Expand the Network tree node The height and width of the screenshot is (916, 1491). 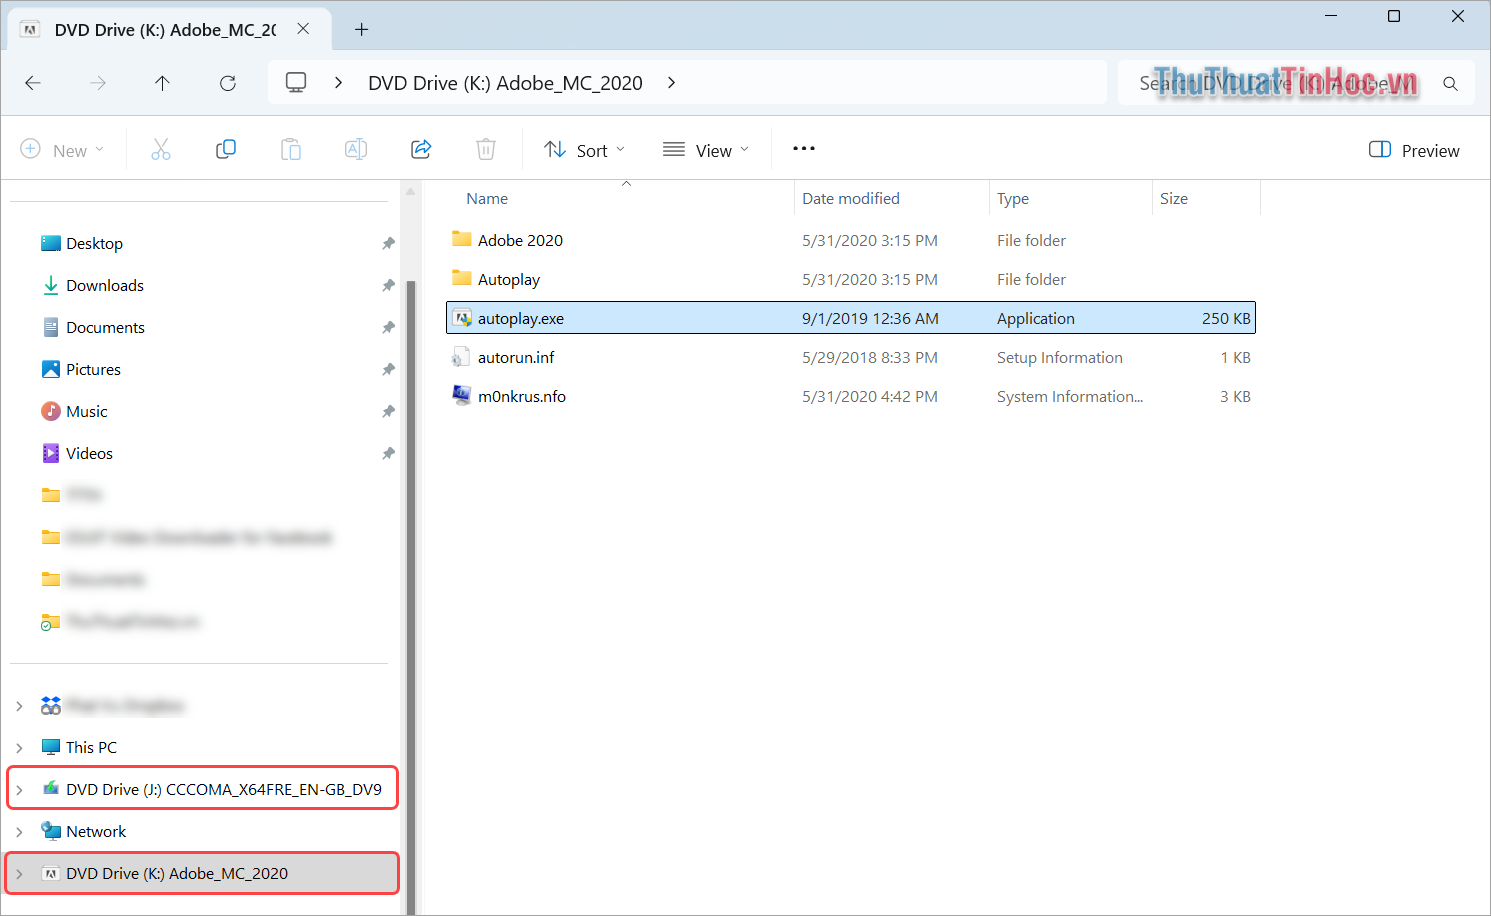tap(19, 831)
